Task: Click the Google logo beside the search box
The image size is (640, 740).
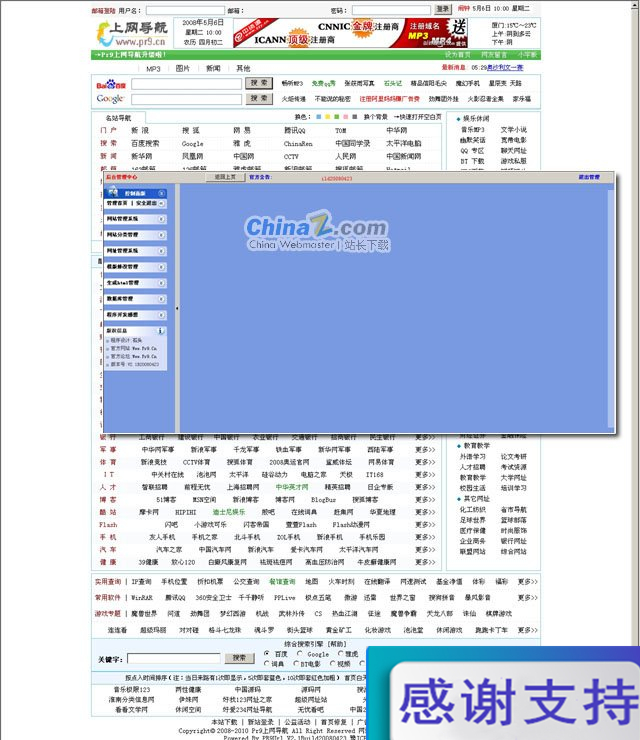Action: [110, 99]
